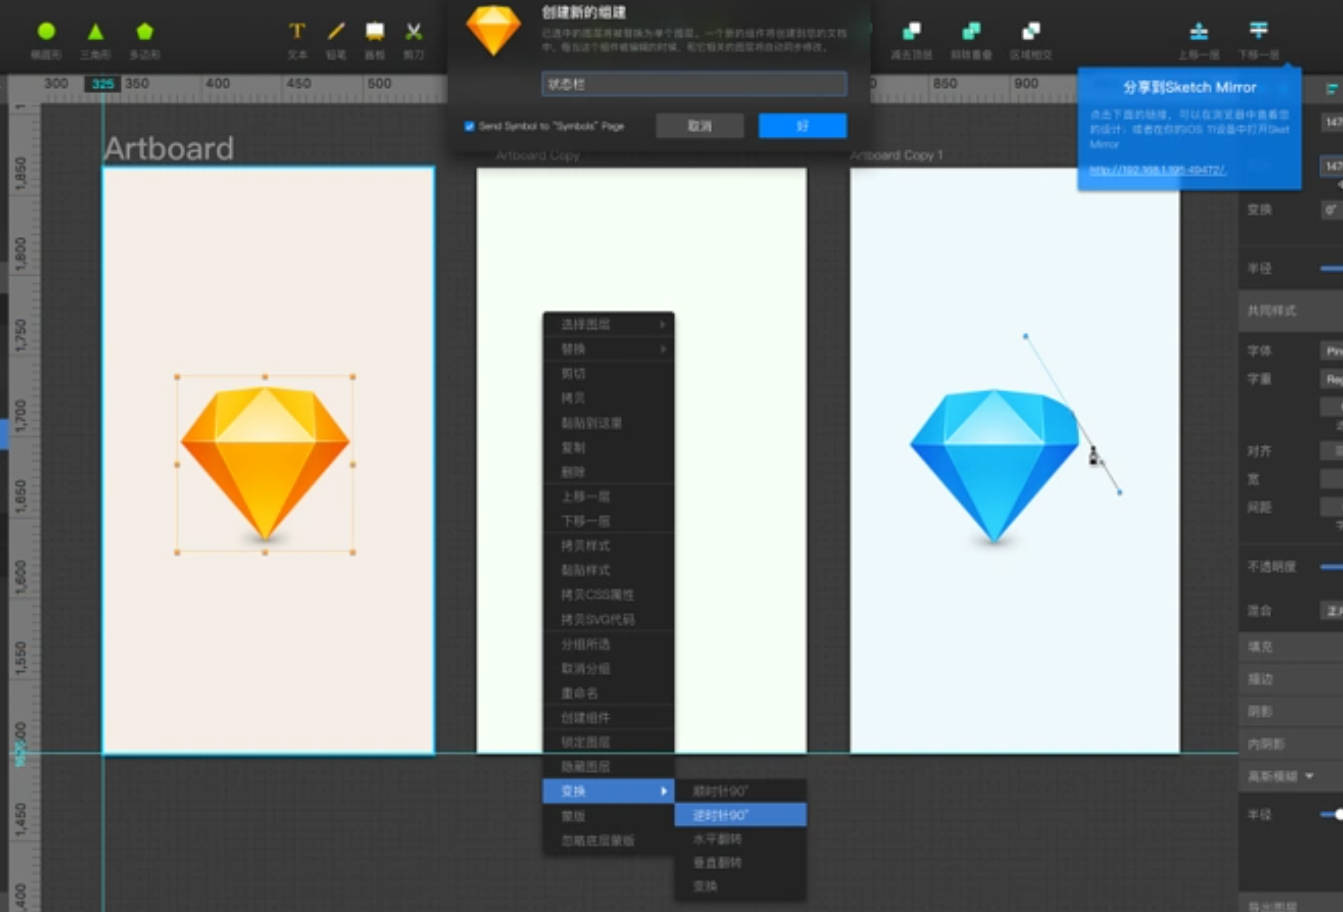Click the blue 好 confirm button
This screenshot has height=912, width=1343.
point(802,126)
